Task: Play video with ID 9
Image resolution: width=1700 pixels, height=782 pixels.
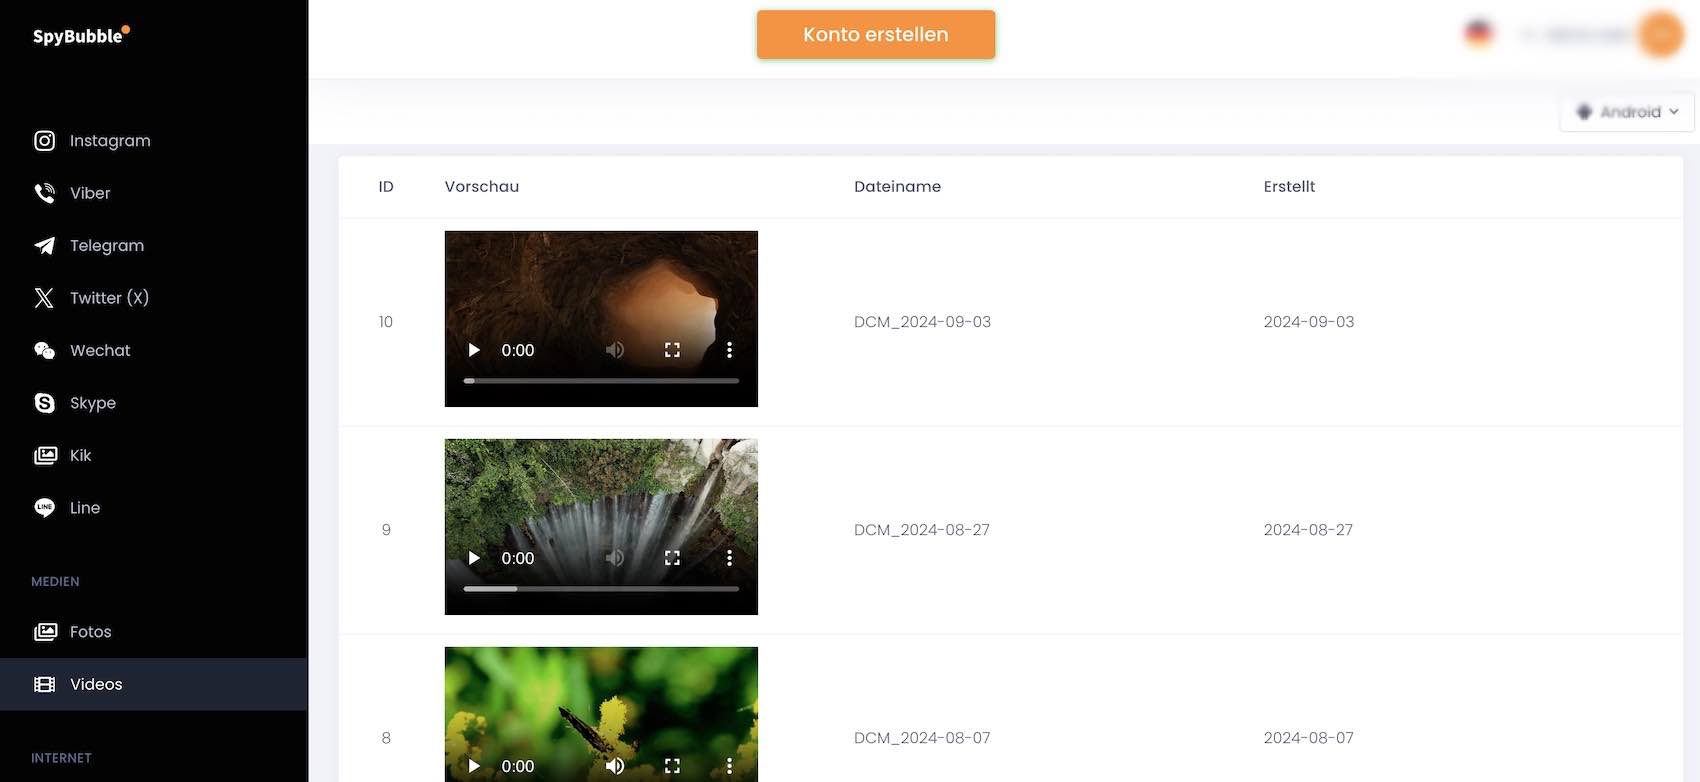Action: (x=474, y=558)
